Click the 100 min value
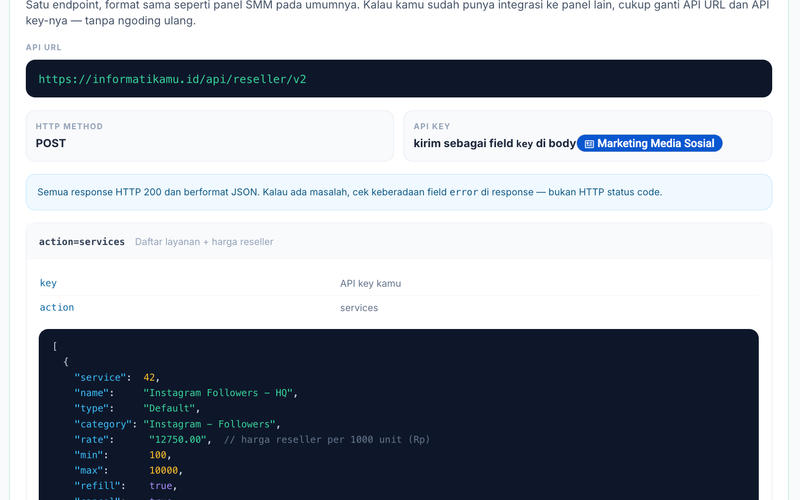800x500 pixels. (x=158, y=455)
